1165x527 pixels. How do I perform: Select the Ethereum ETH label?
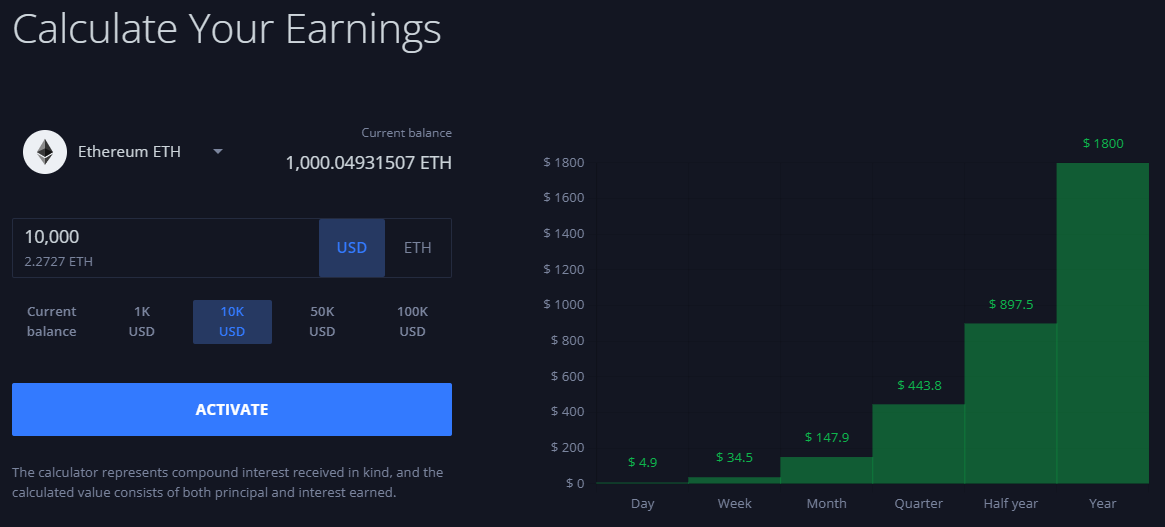click(x=129, y=152)
